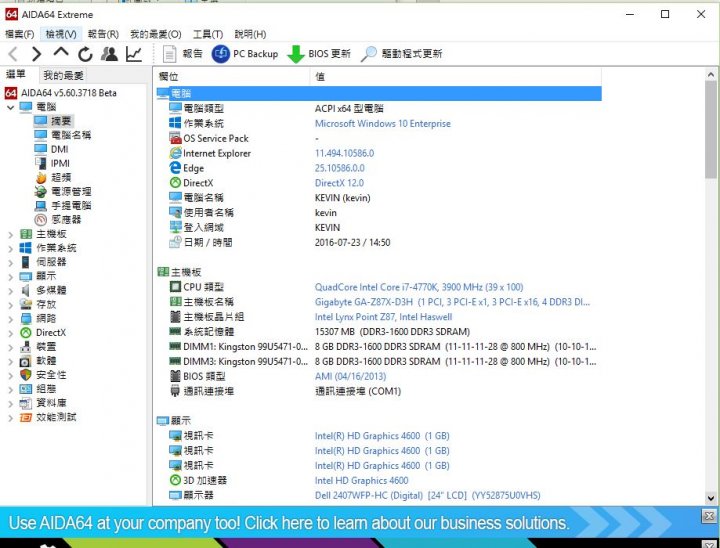Click the 報告 report toolbar button

[182, 54]
